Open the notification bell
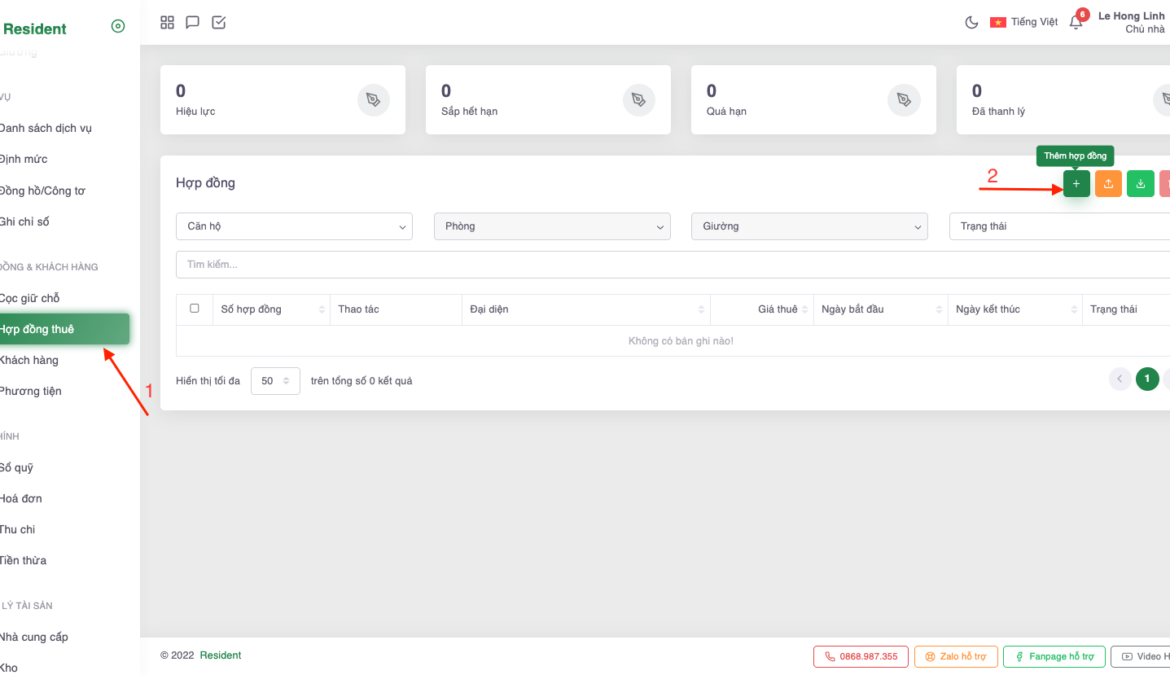The width and height of the screenshot is (1170, 675). pyautogui.click(x=1076, y=22)
